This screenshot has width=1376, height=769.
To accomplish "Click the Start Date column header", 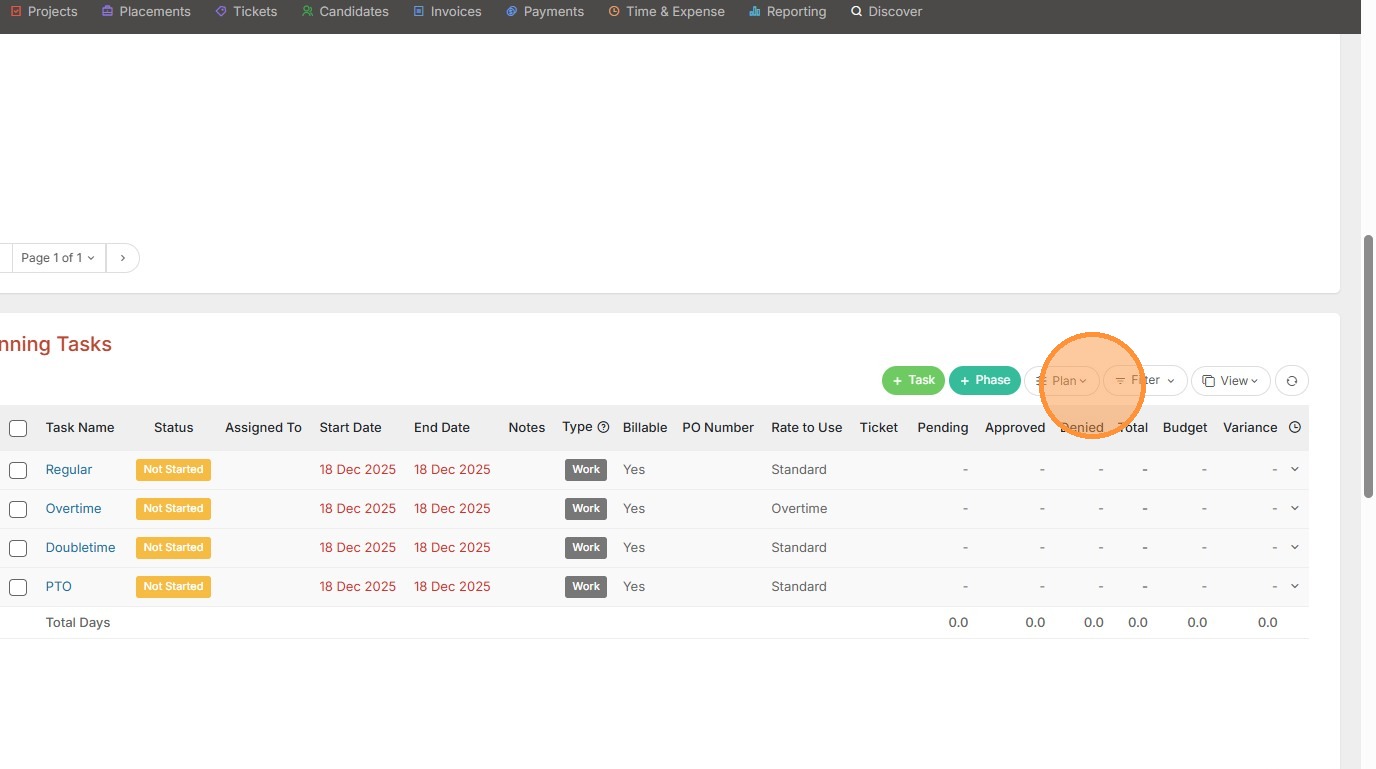I will (x=351, y=428).
